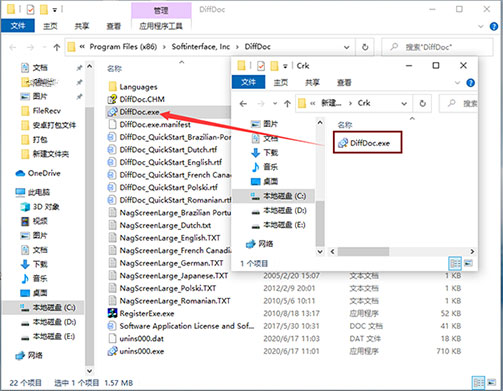The width and height of the screenshot is (503, 391).
Task: Click the Crk sidebar scrollbar down arrow
Action: point(320,252)
